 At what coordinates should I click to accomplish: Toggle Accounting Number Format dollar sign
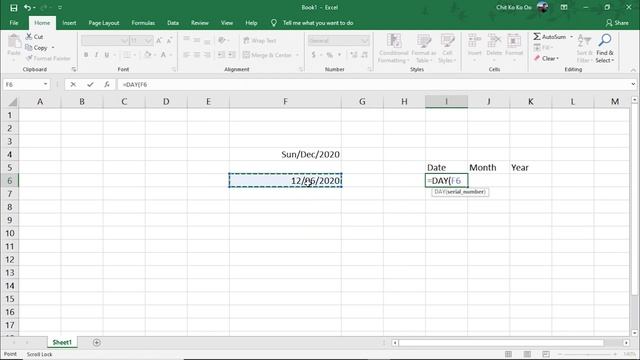313,55
